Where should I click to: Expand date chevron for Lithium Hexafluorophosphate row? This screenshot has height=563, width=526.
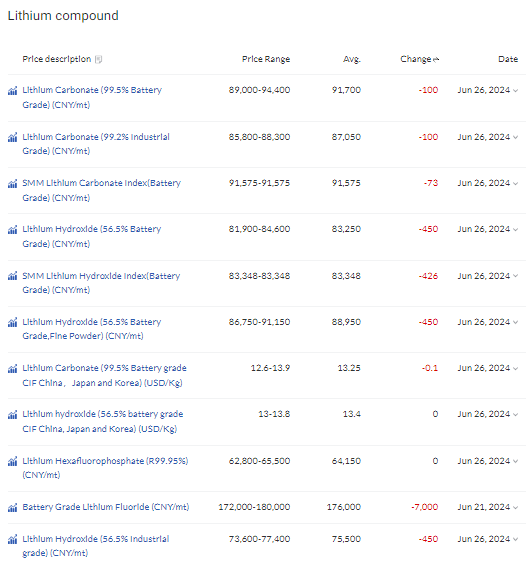516,461
